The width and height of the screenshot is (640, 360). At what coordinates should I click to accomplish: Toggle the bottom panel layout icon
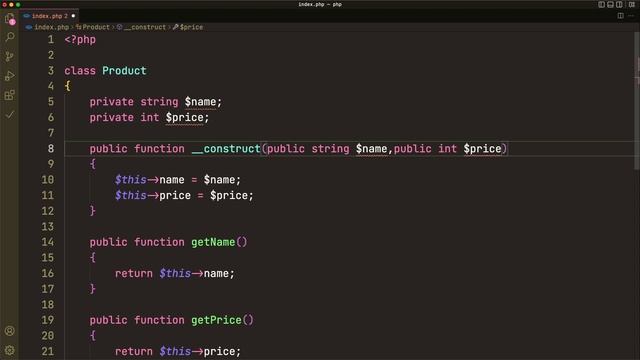coord(610,4)
